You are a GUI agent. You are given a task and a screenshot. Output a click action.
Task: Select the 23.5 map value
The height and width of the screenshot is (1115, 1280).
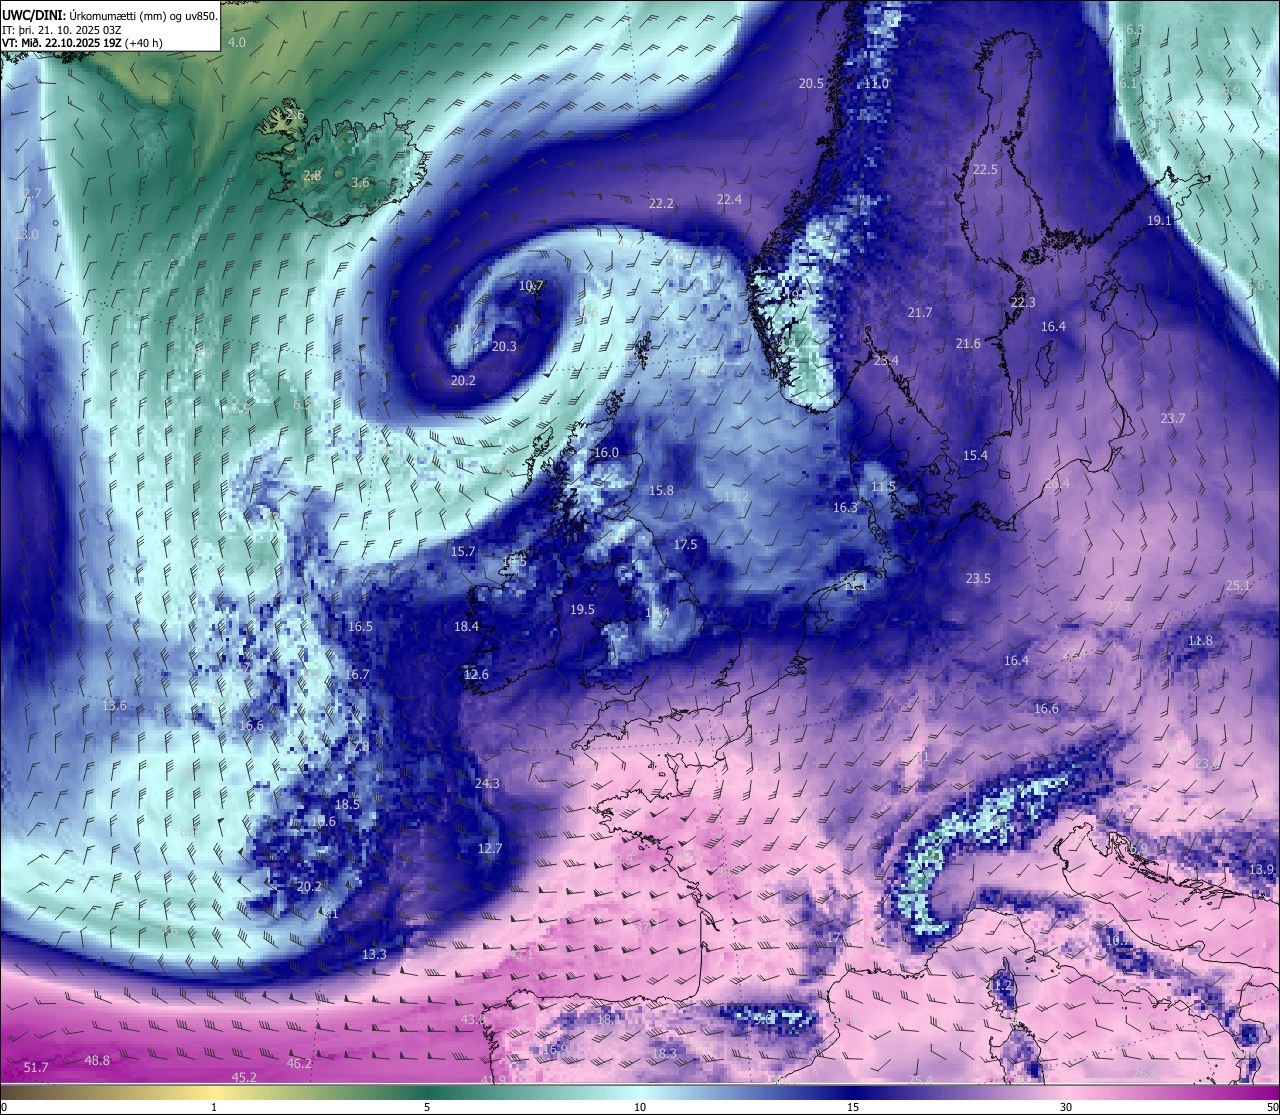[978, 579]
